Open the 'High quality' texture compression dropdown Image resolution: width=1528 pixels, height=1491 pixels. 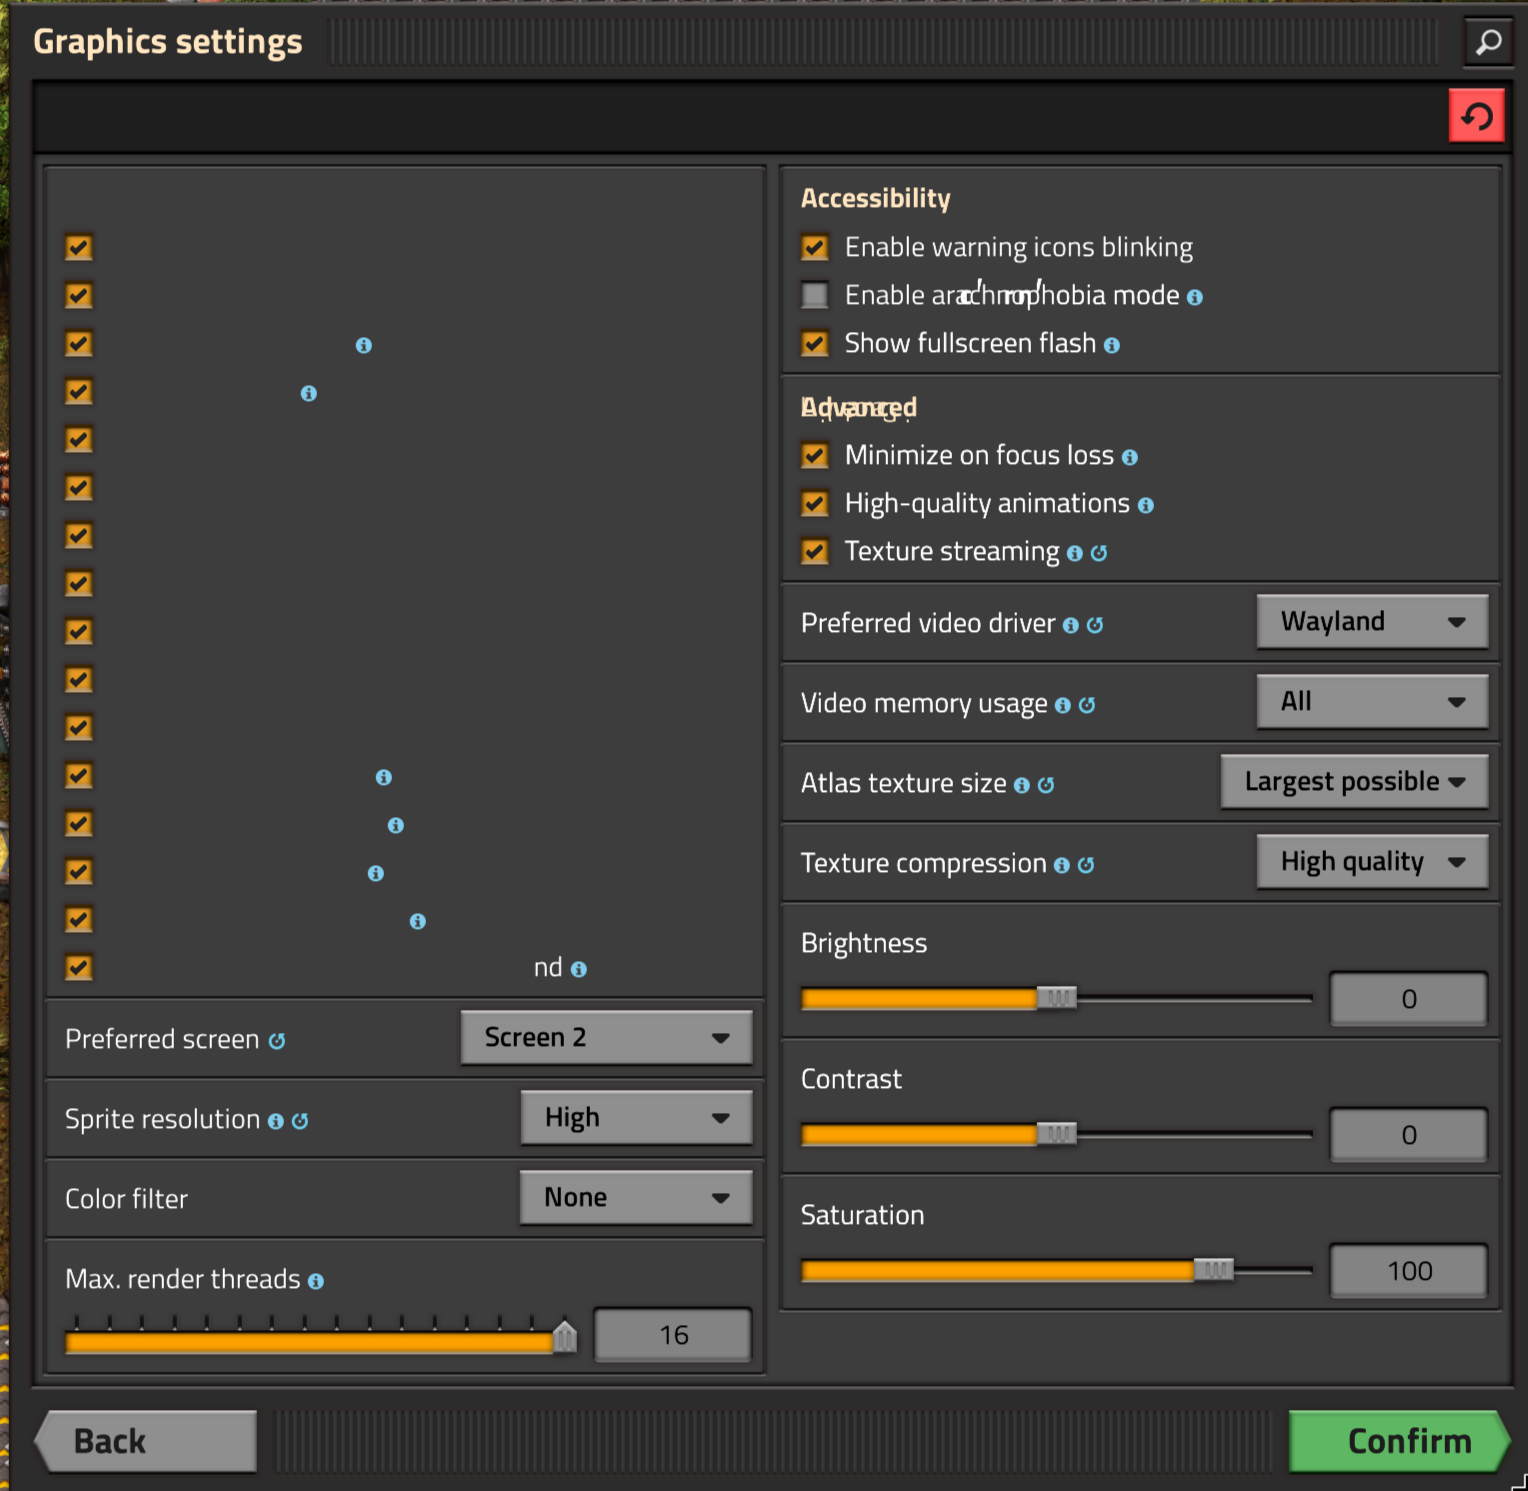point(1372,861)
